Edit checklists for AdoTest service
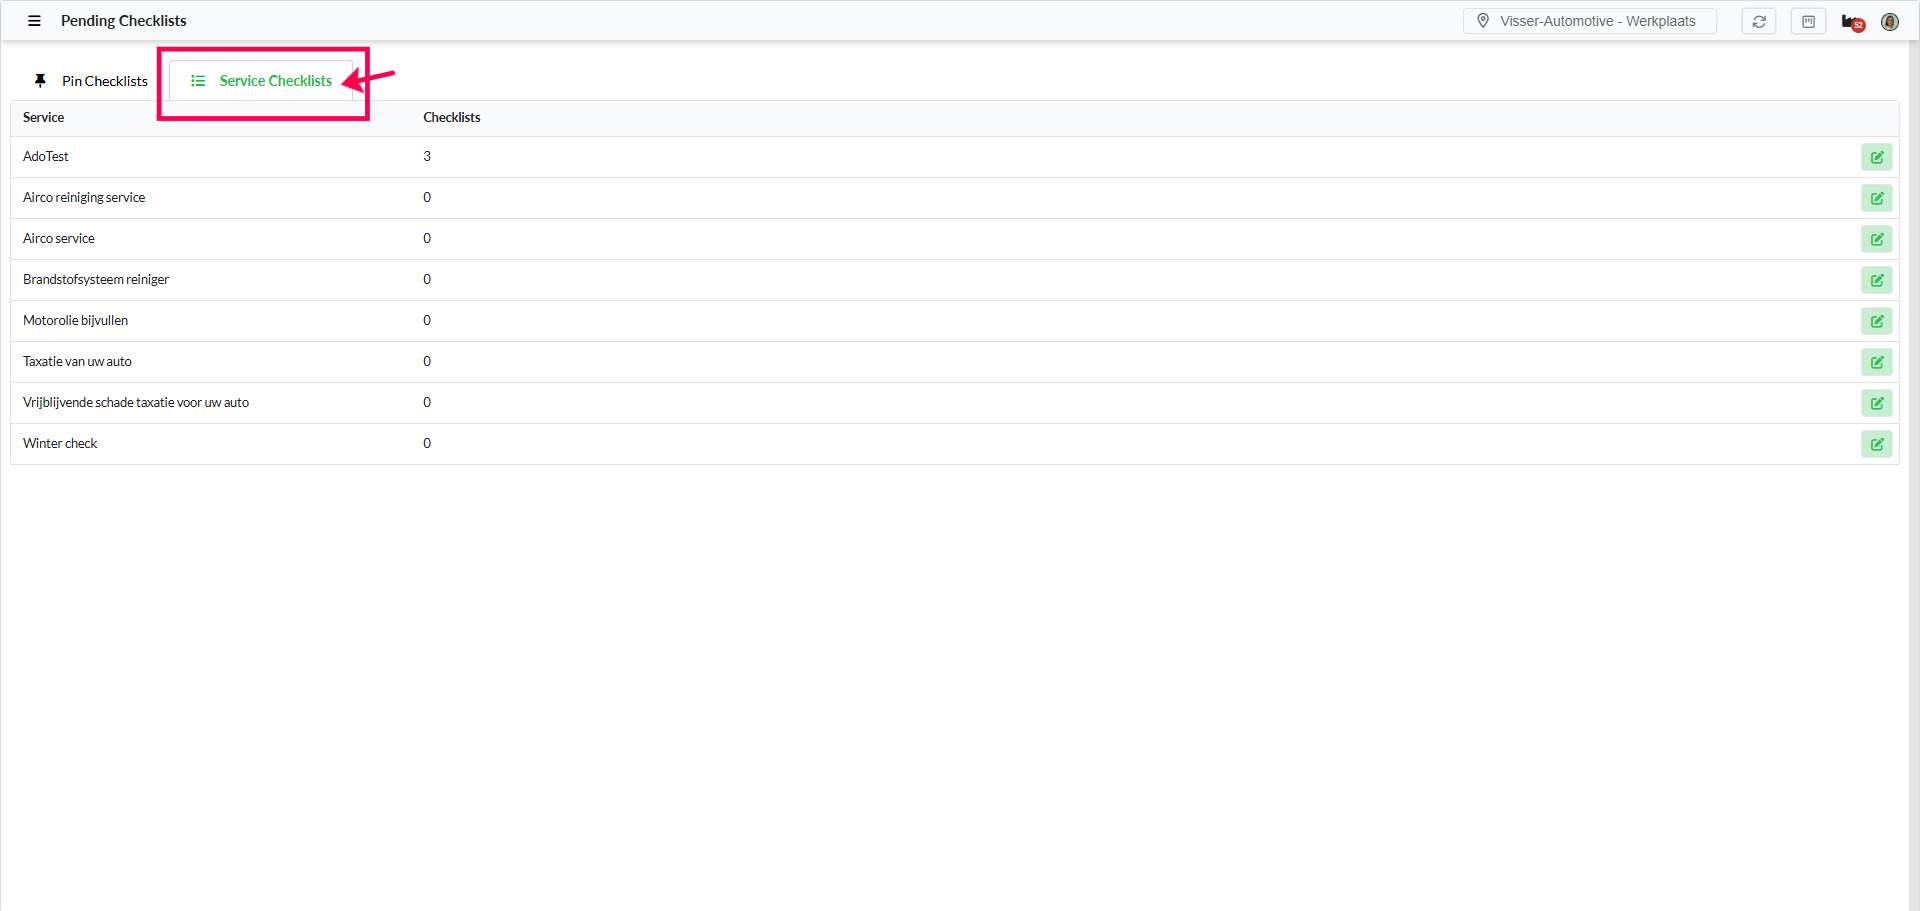 1876,157
